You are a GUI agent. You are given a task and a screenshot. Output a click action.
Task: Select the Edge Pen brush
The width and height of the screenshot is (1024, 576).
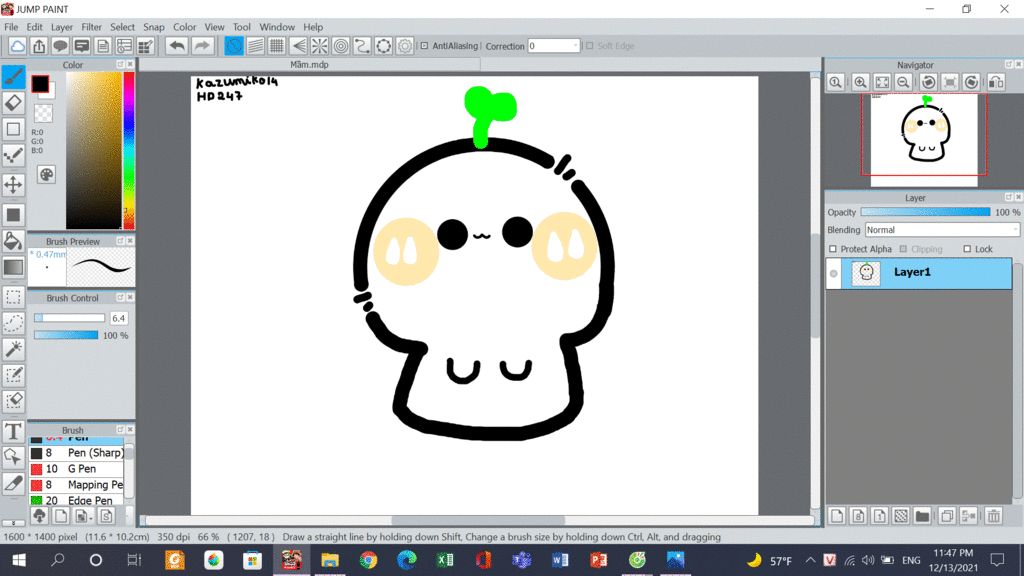76,500
